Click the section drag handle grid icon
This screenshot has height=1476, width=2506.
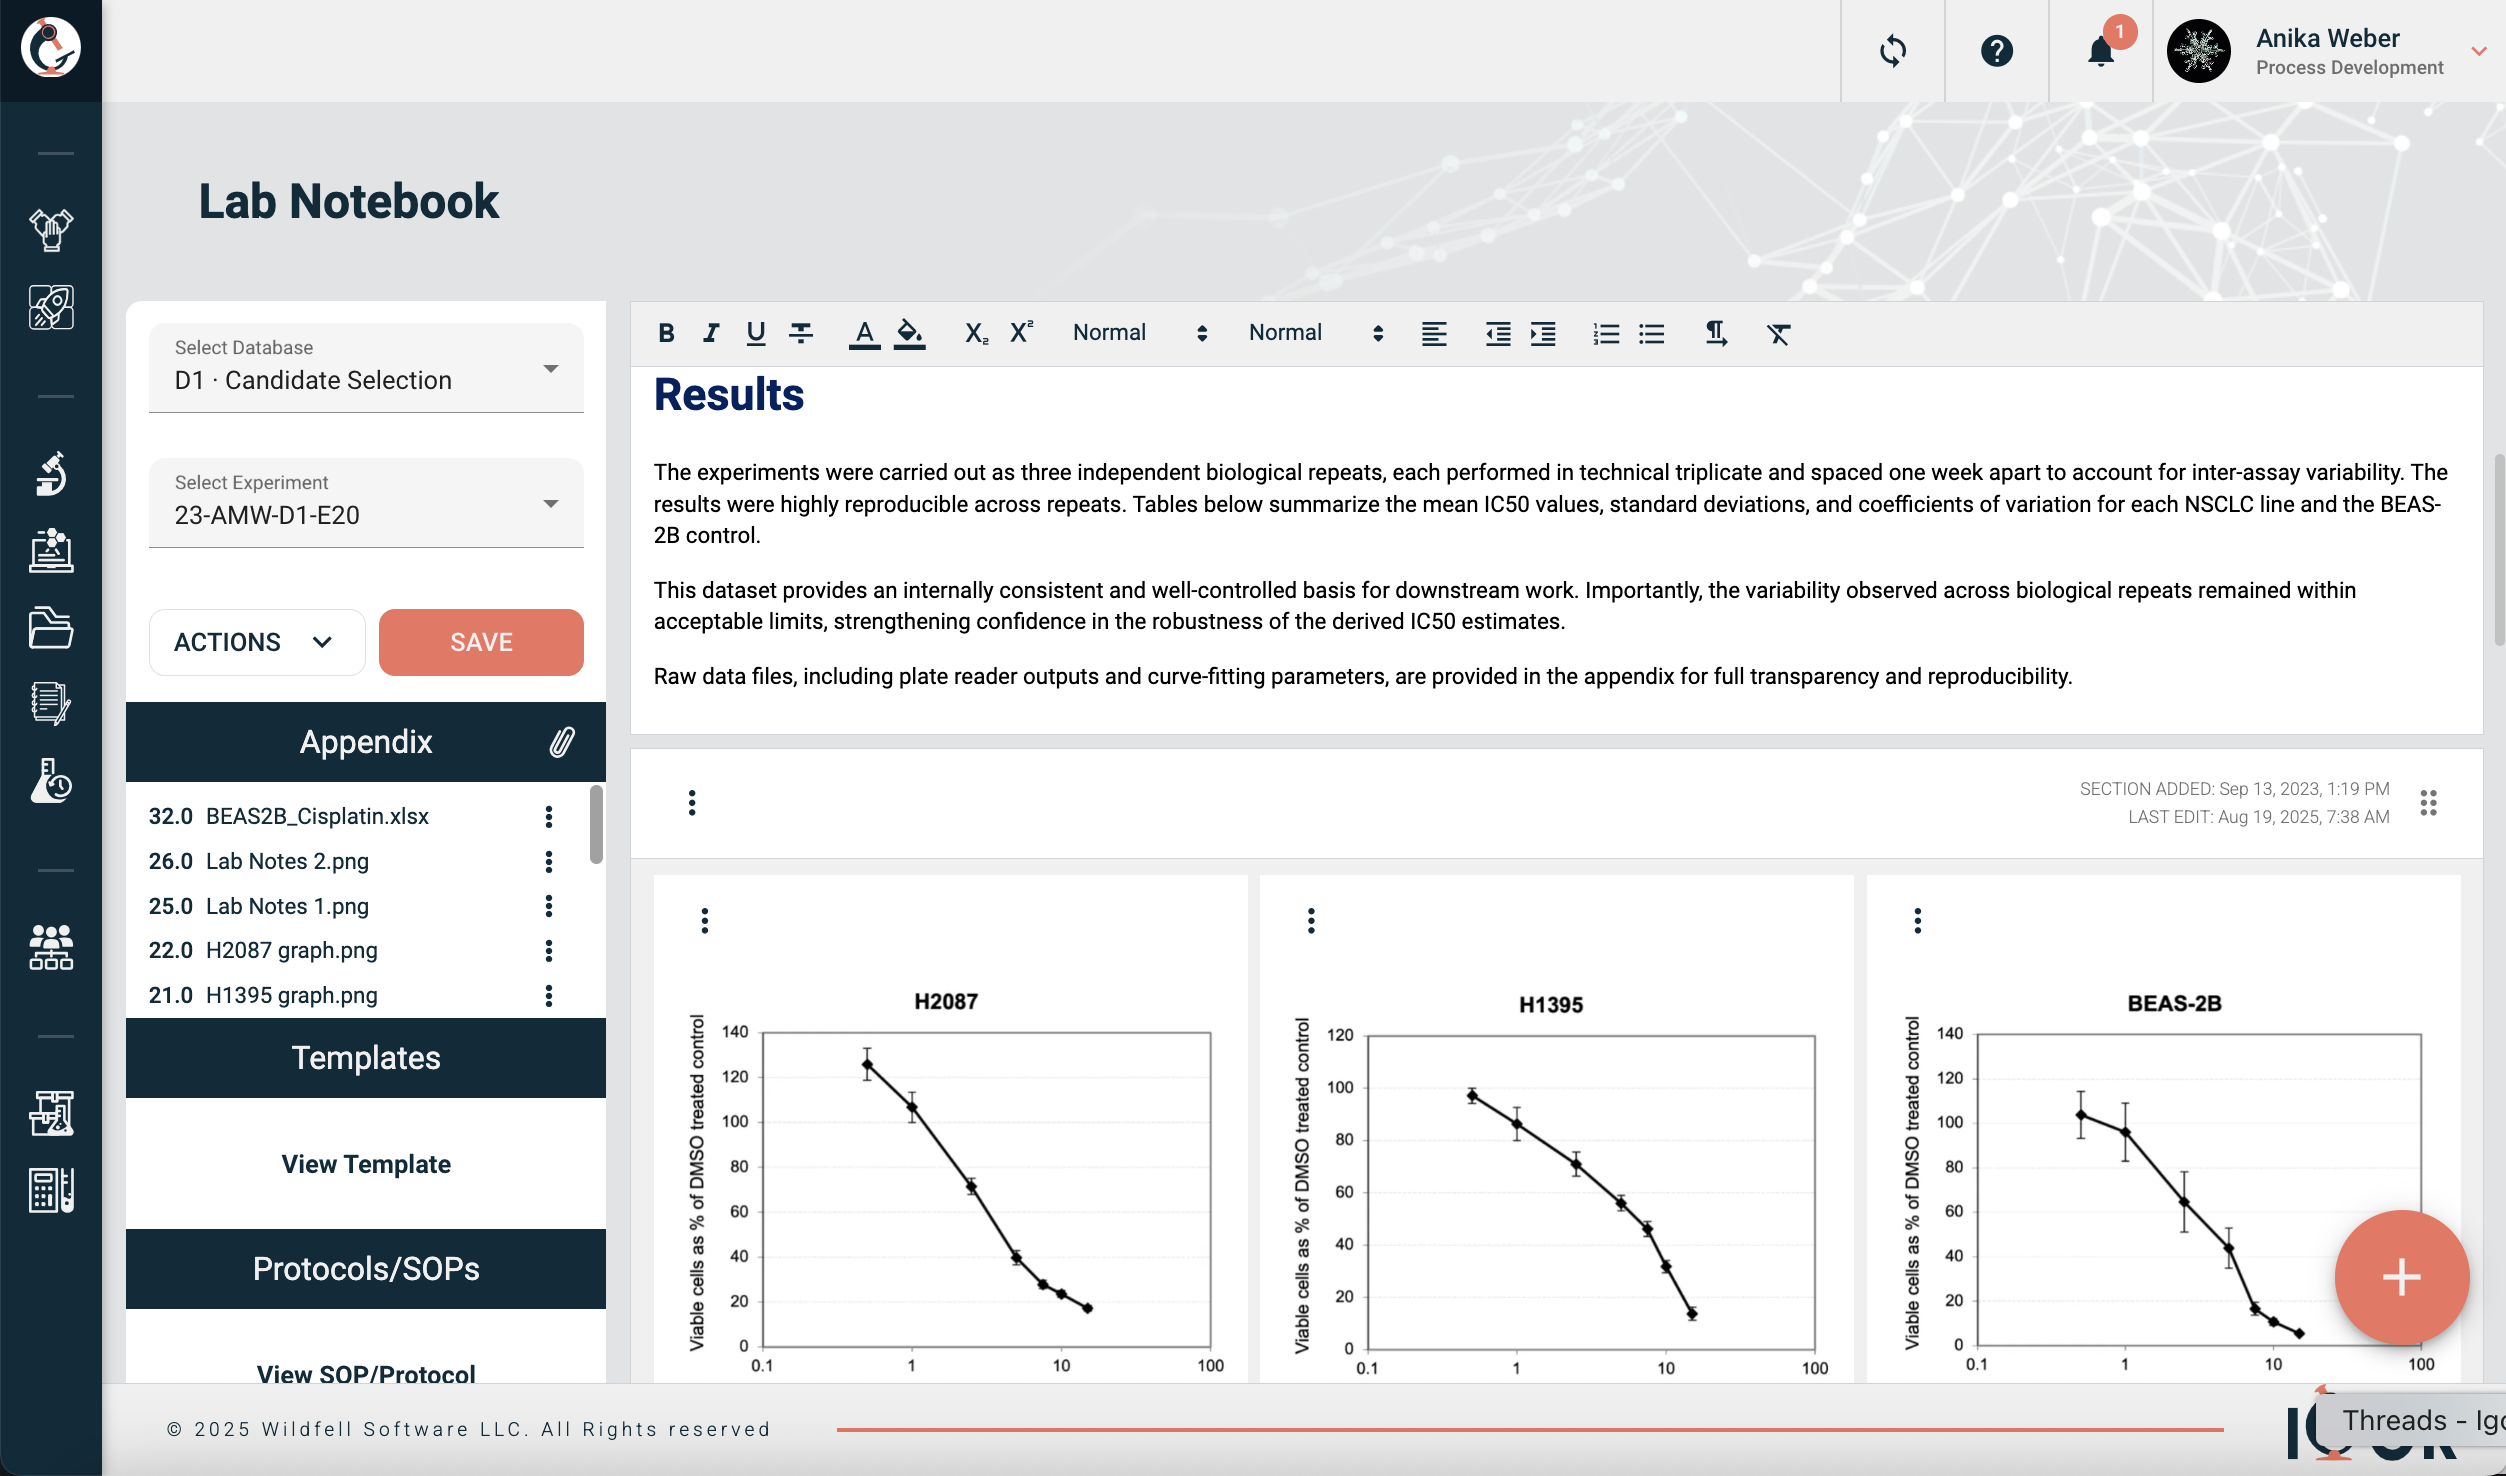tap(2429, 803)
